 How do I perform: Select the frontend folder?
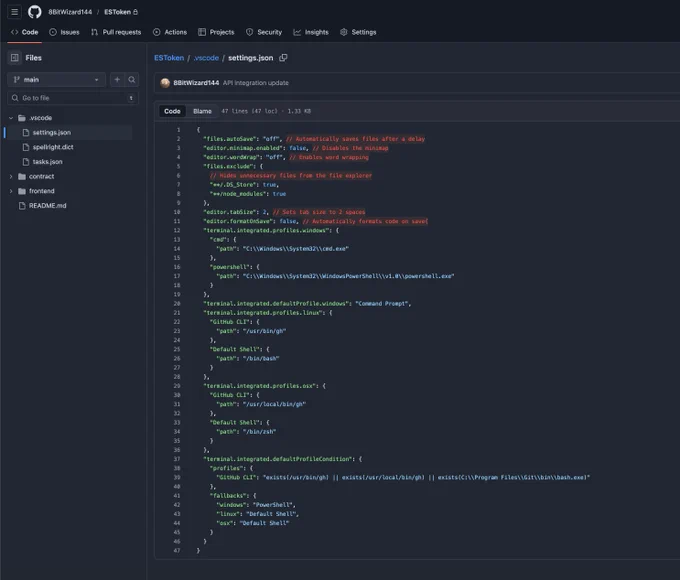pos(42,191)
